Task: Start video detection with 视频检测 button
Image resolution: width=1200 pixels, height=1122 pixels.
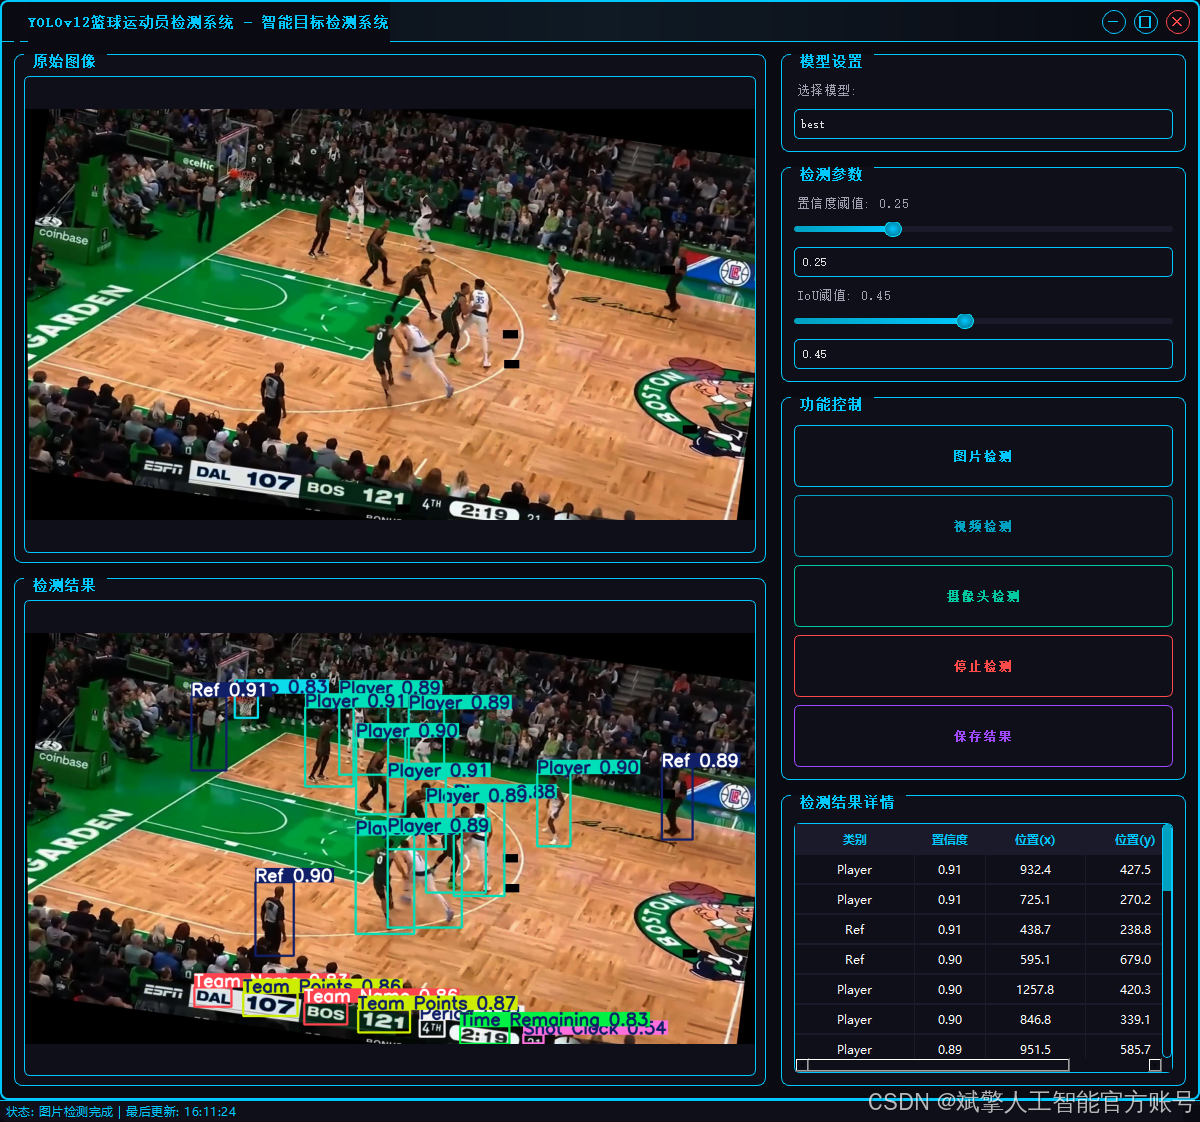Action: click(x=983, y=526)
